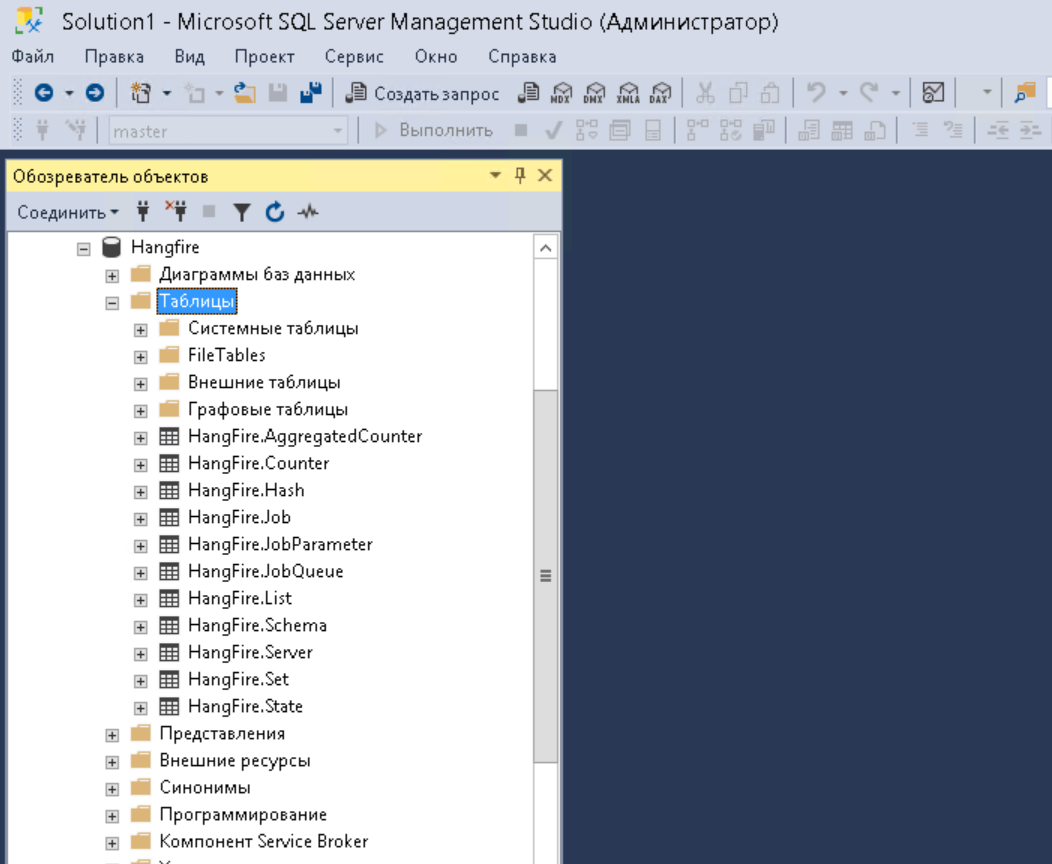Click the Object Explorer vertical scrollbar thumb

pyautogui.click(x=546, y=576)
